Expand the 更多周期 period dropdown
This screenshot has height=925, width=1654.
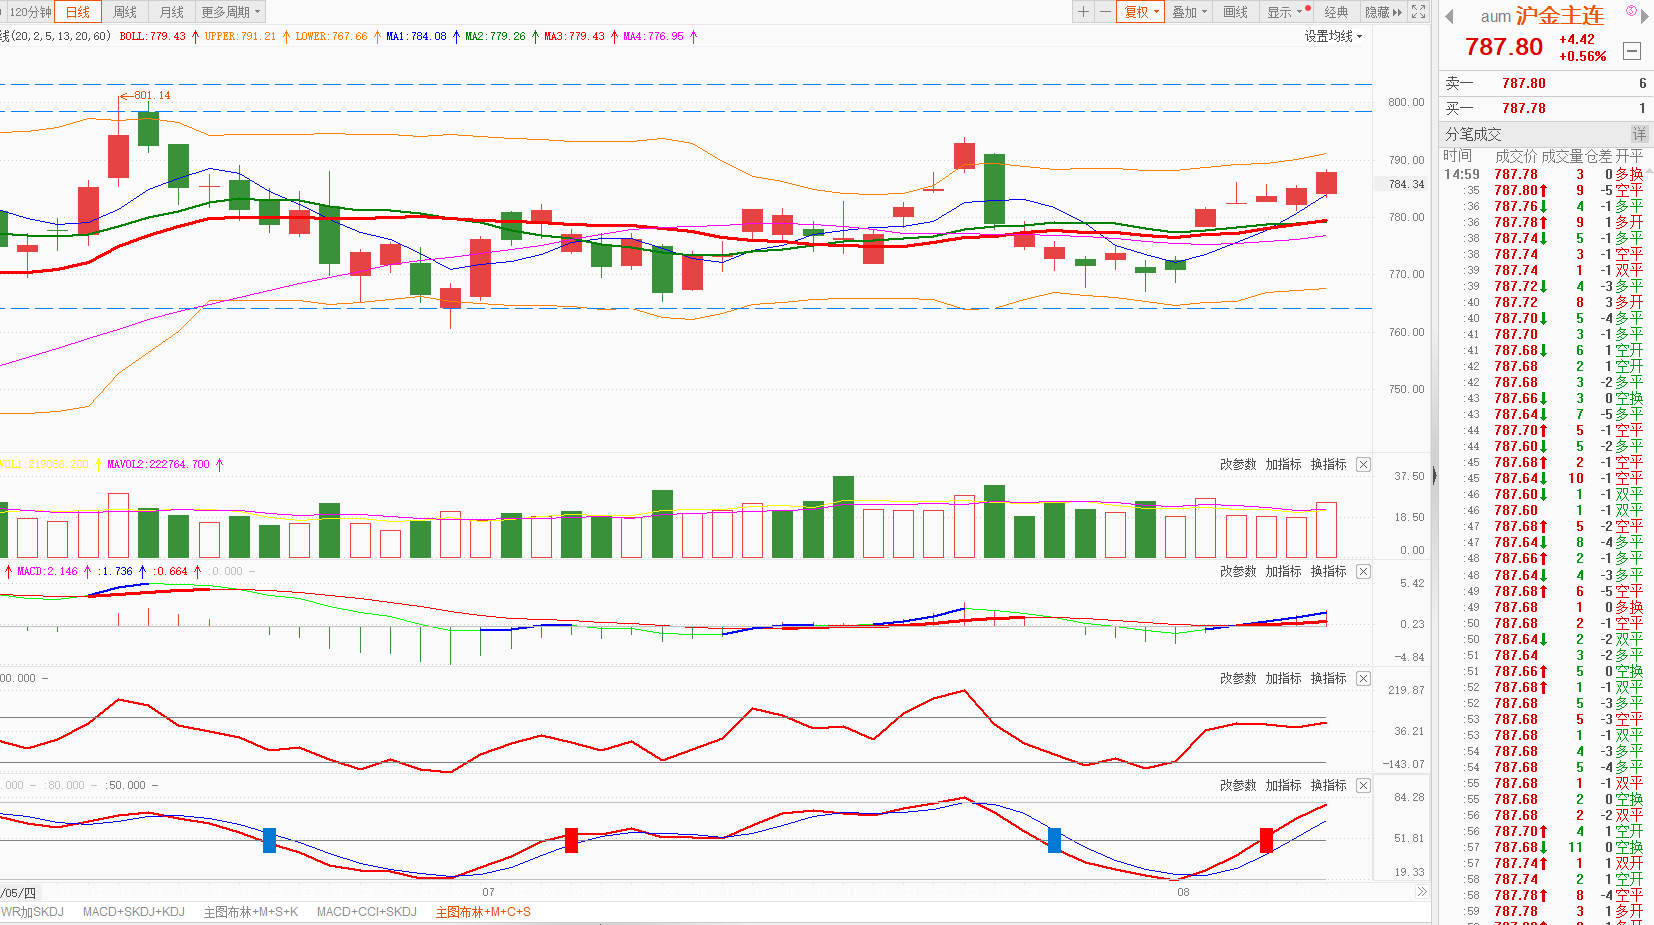[230, 12]
